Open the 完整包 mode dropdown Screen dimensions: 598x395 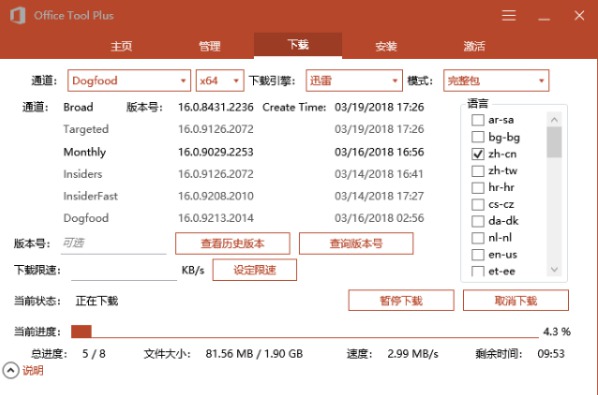coord(496,80)
